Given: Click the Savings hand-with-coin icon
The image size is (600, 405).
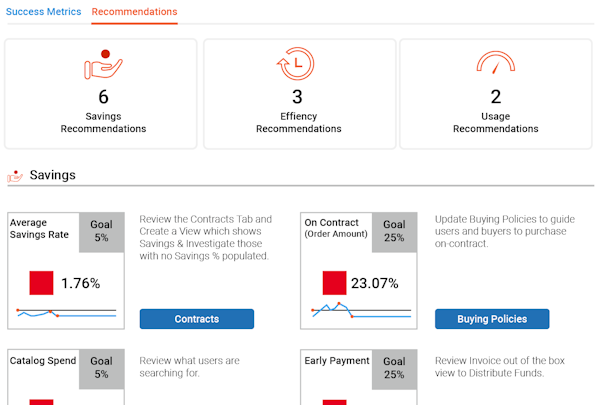Looking at the screenshot, I should (103, 65).
